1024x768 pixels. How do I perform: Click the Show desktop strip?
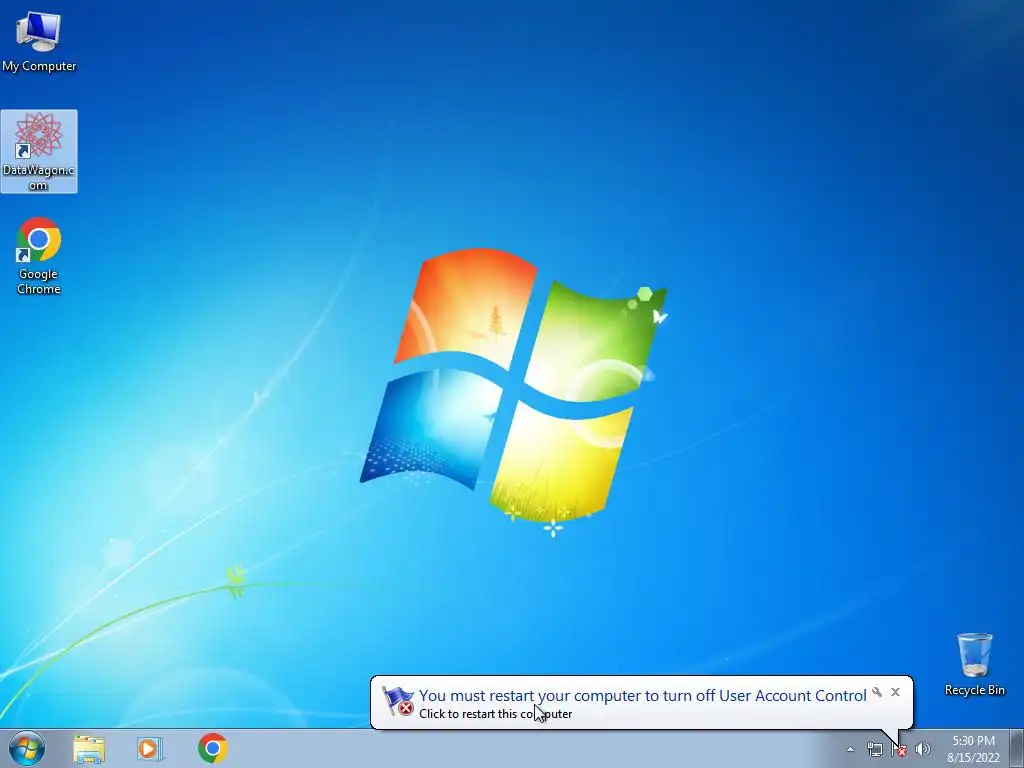[x=1017, y=749]
